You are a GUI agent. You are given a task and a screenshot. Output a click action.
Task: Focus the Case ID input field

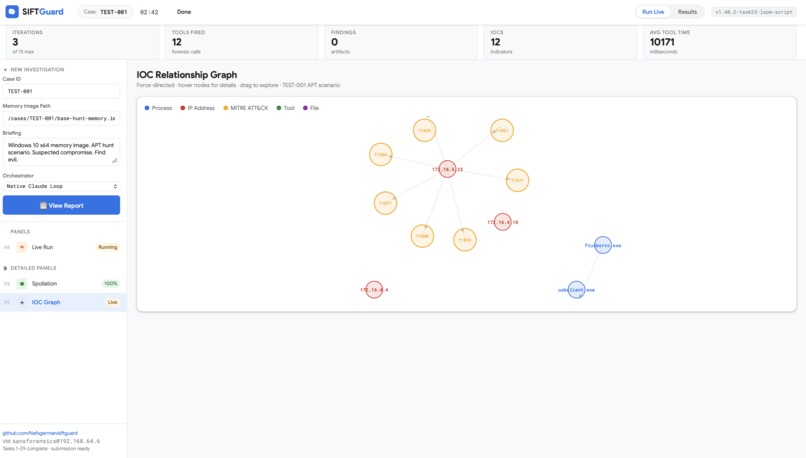click(x=61, y=91)
